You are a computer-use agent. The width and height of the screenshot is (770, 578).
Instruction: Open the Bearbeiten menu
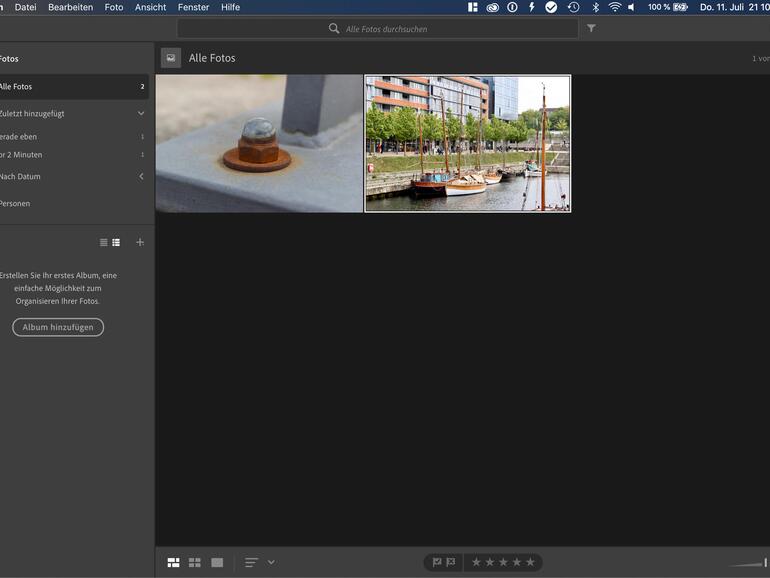tap(70, 7)
